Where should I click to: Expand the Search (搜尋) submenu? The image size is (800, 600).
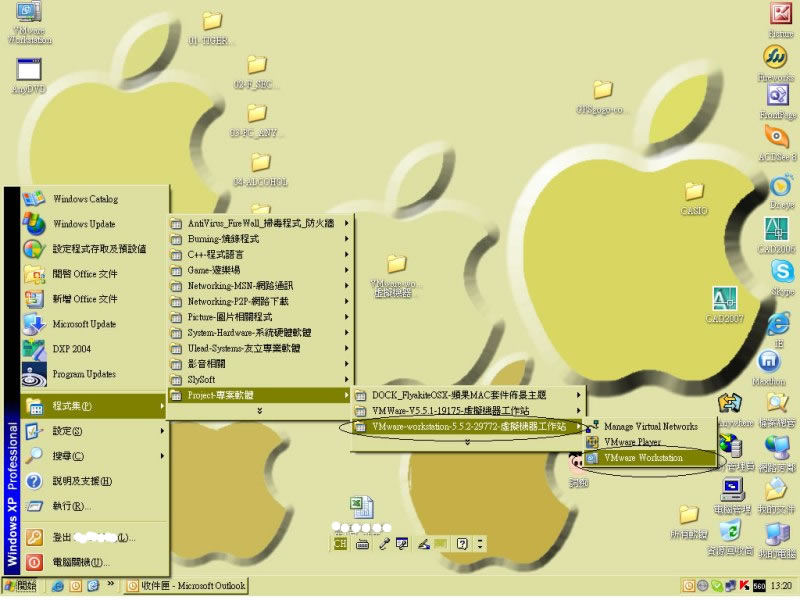(x=94, y=456)
